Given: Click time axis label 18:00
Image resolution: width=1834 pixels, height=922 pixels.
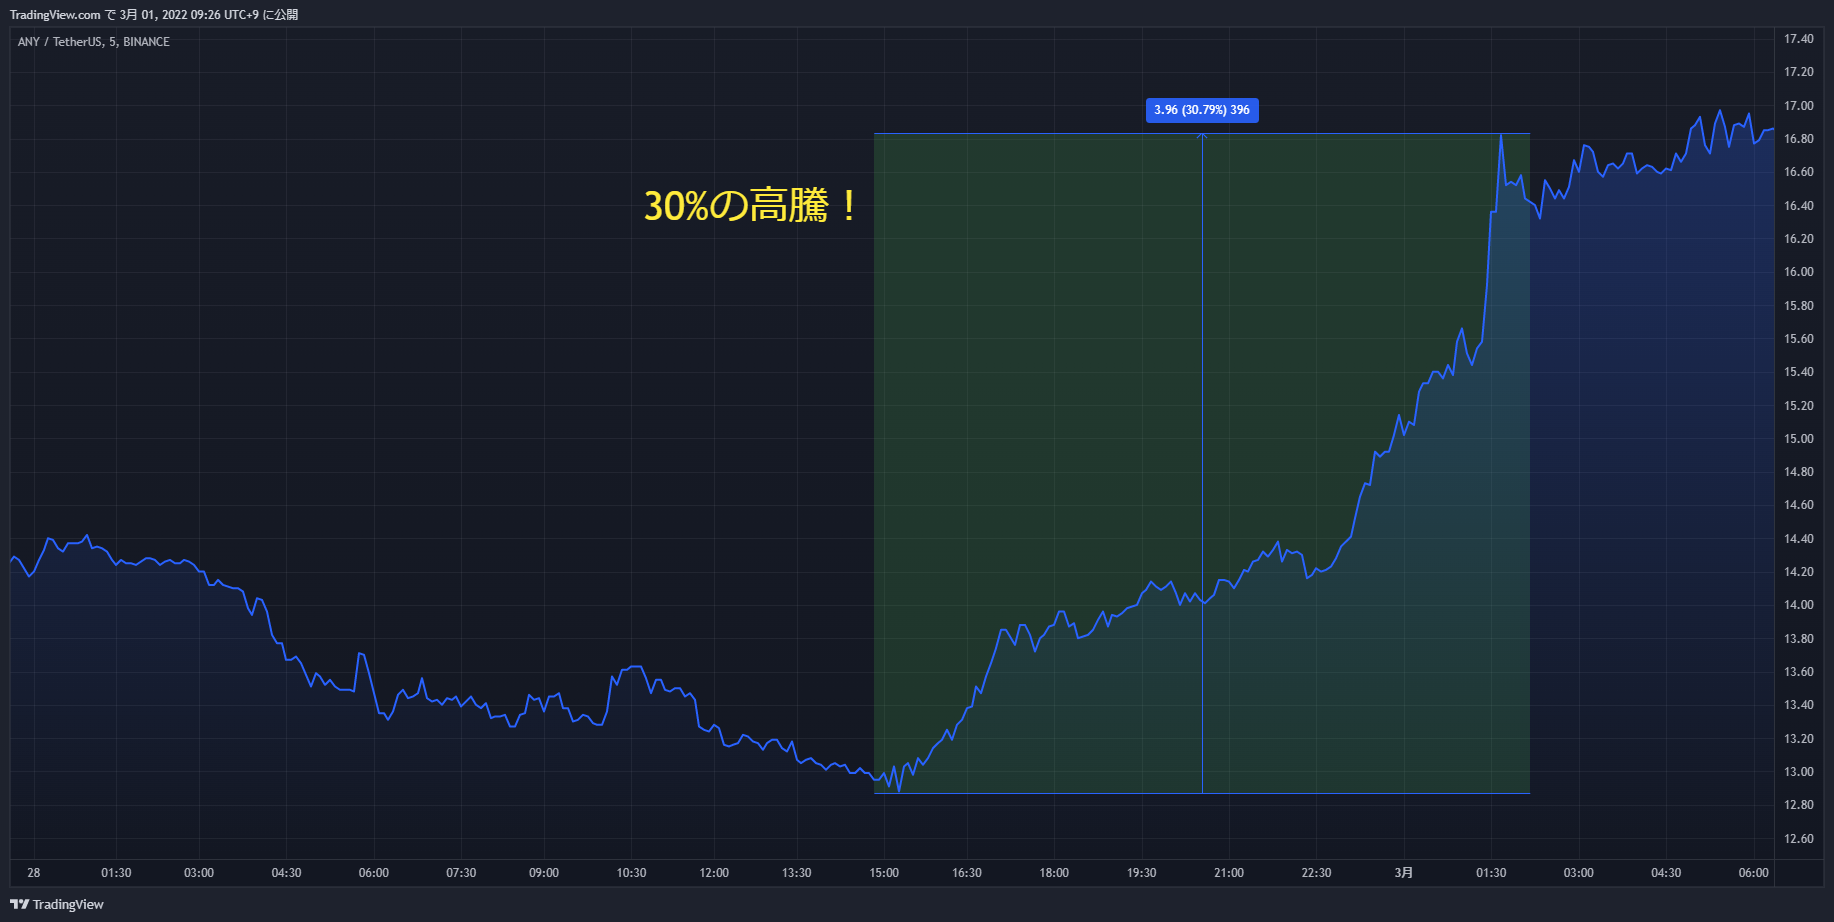Looking at the screenshot, I should [1054, 873].
